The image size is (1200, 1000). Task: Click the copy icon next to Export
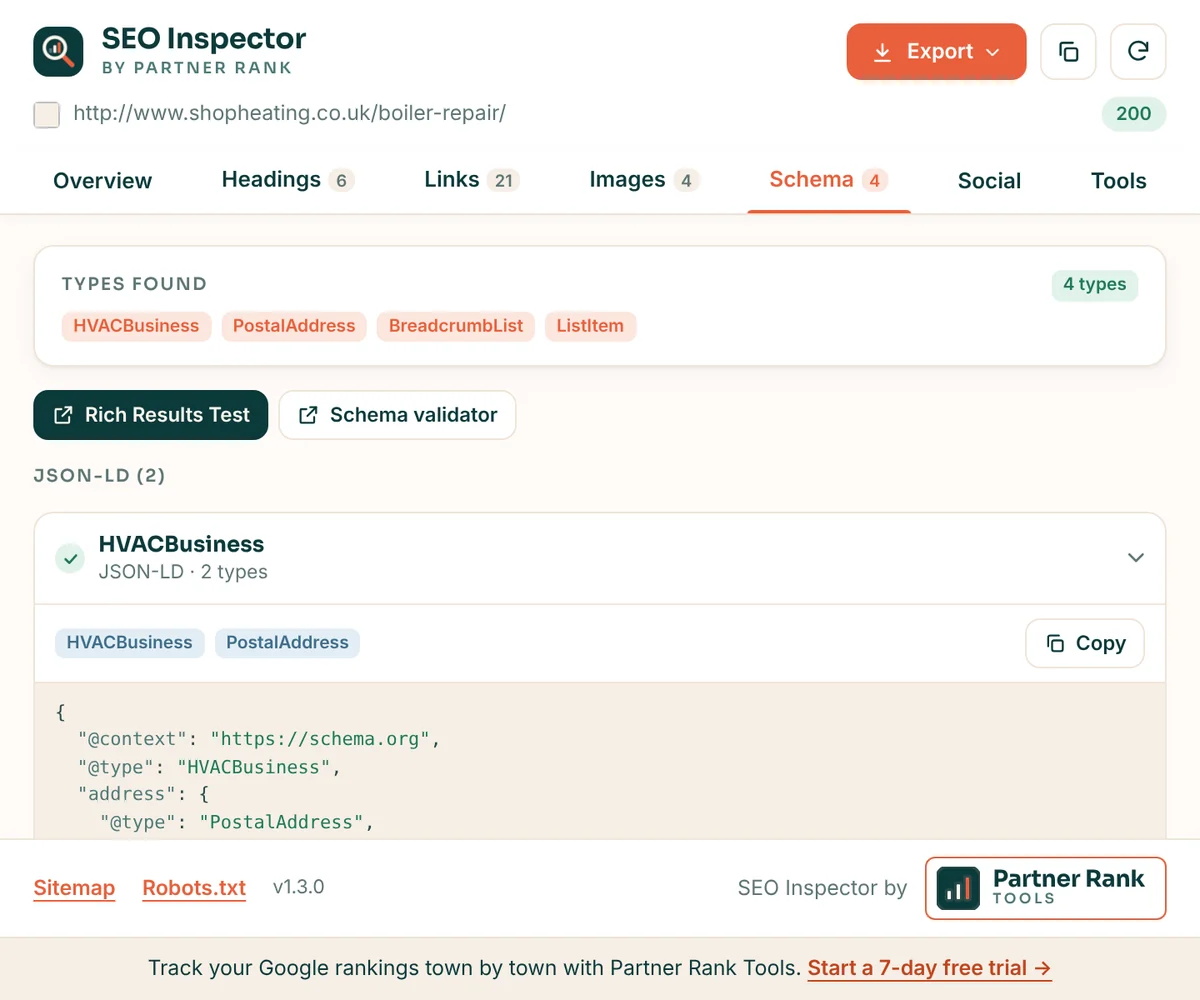pyautogui.click(x=1068, y=52)
